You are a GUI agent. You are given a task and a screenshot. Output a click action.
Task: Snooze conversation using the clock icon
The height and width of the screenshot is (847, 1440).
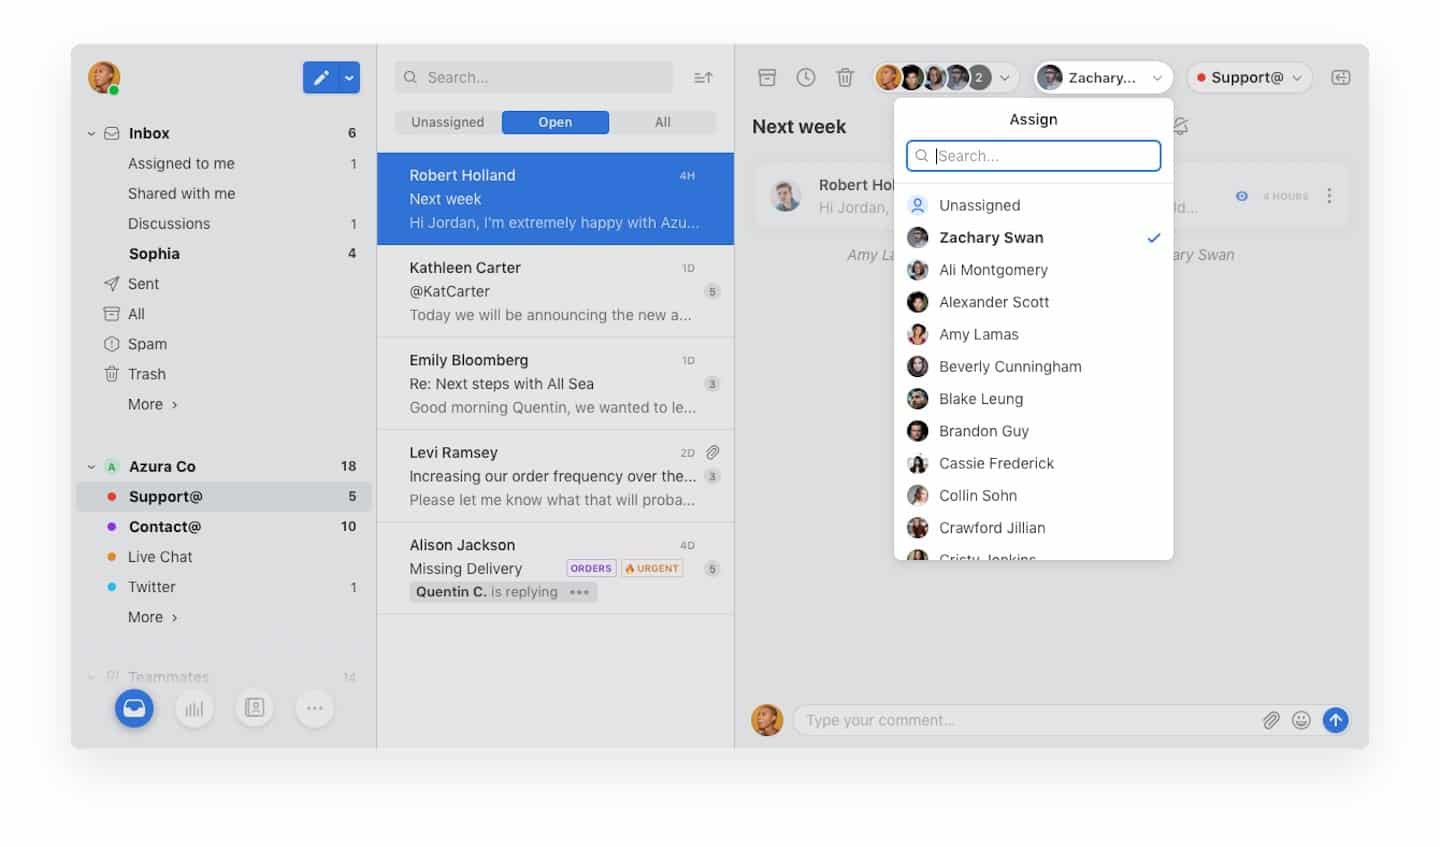(x=806, y=77)
